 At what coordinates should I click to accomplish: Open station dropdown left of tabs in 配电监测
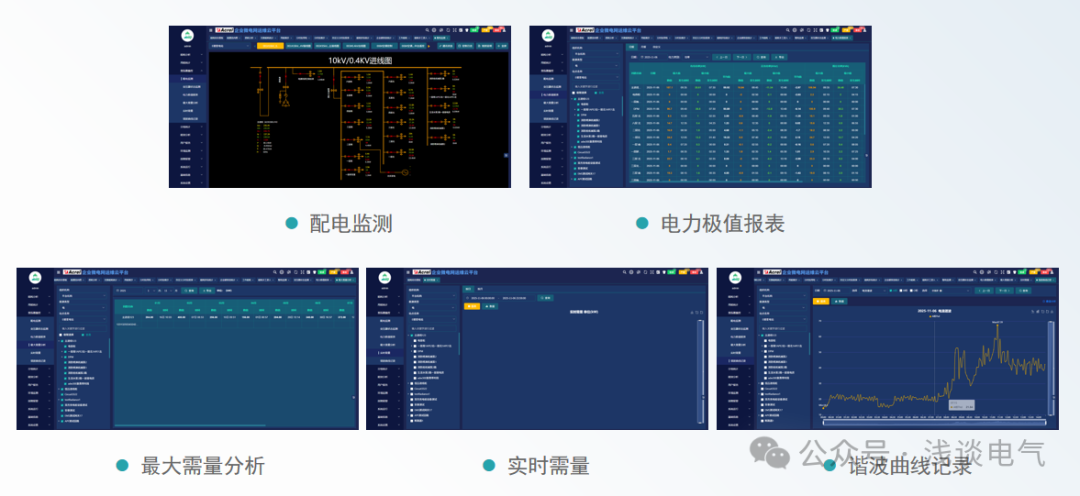pos(230,45)
